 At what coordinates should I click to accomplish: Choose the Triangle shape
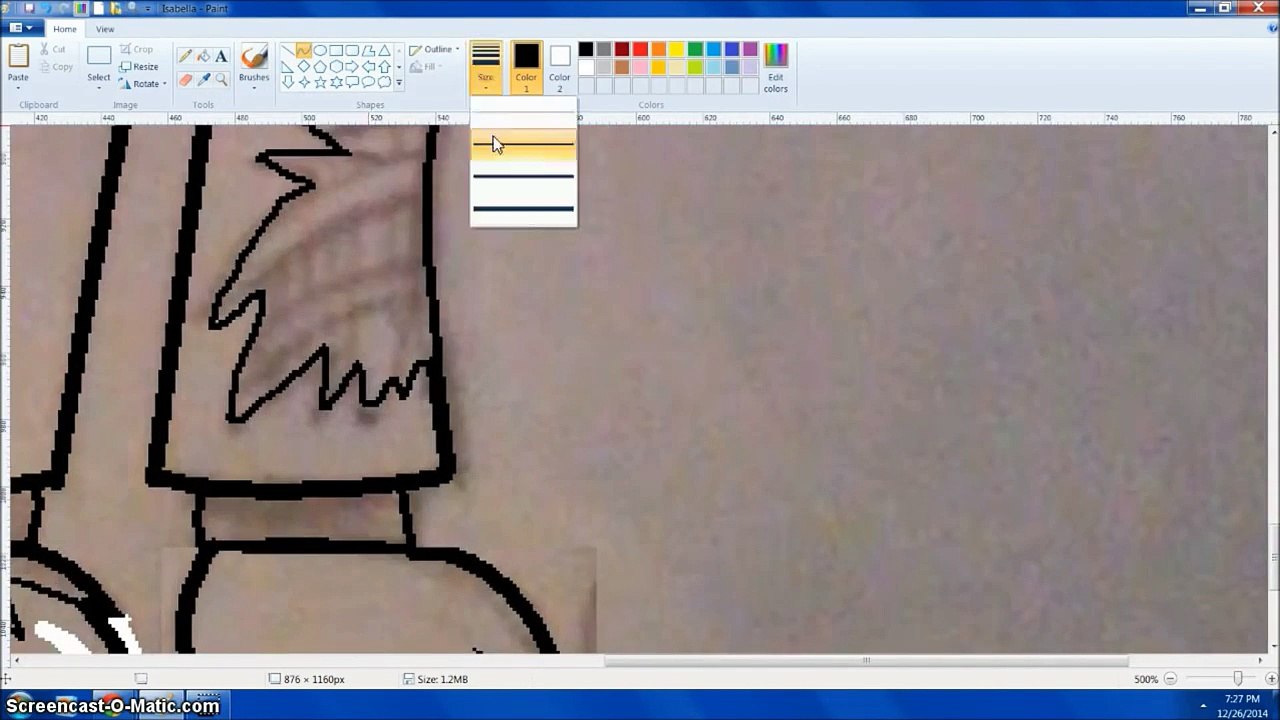pos(384,51)
